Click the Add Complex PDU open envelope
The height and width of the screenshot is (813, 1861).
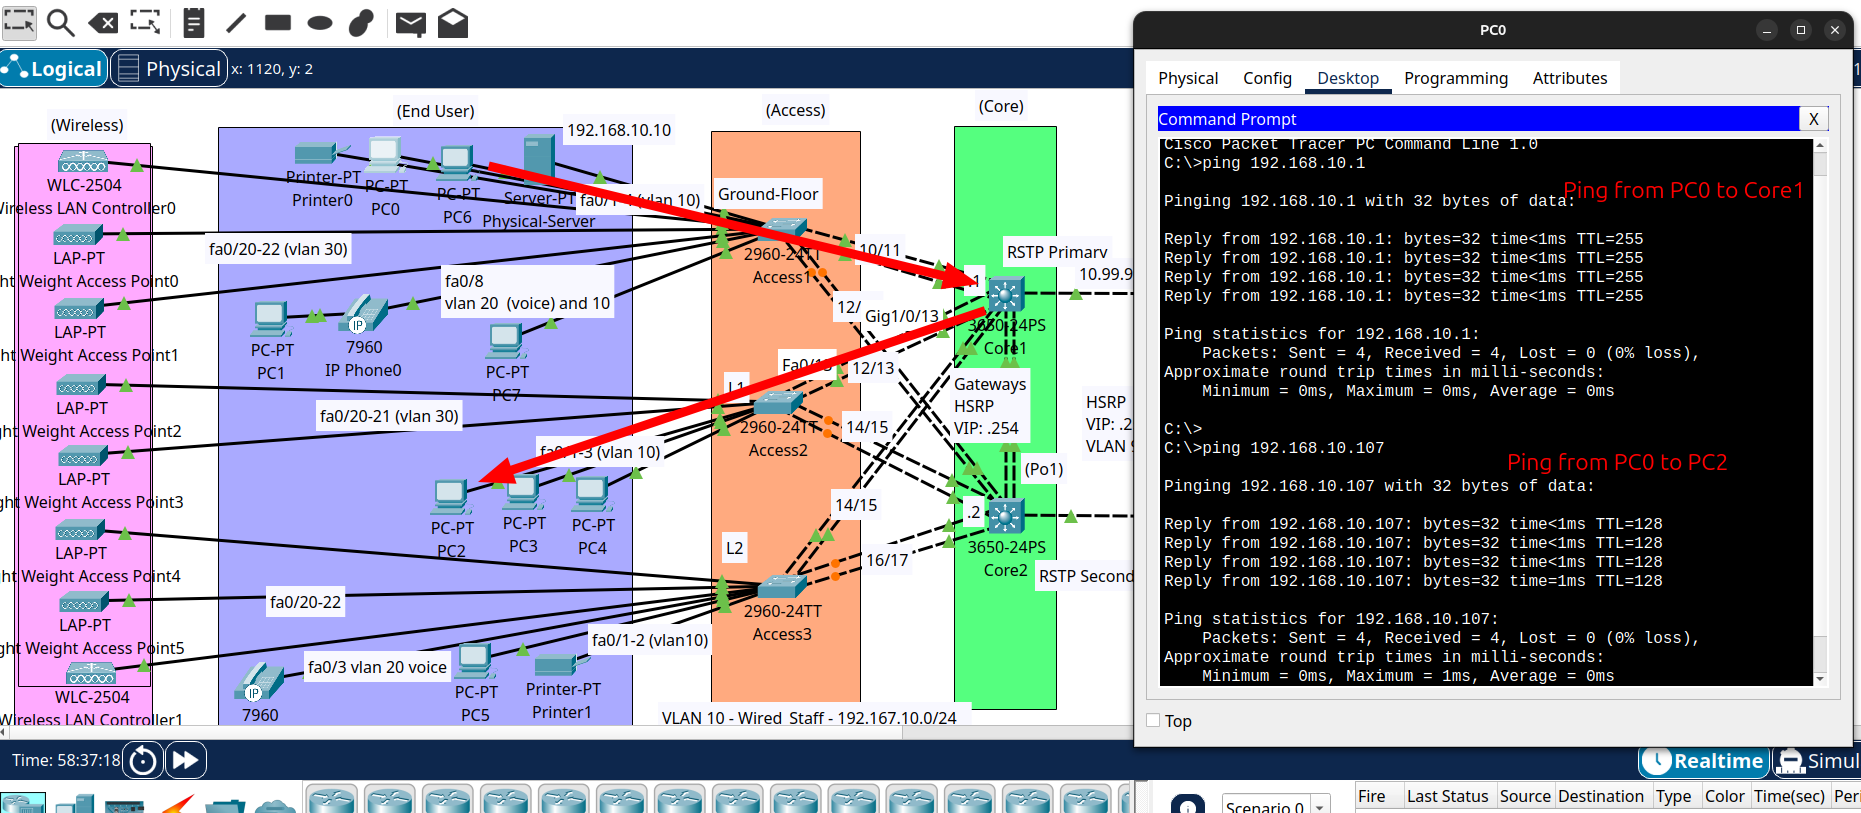coord(453,22)
